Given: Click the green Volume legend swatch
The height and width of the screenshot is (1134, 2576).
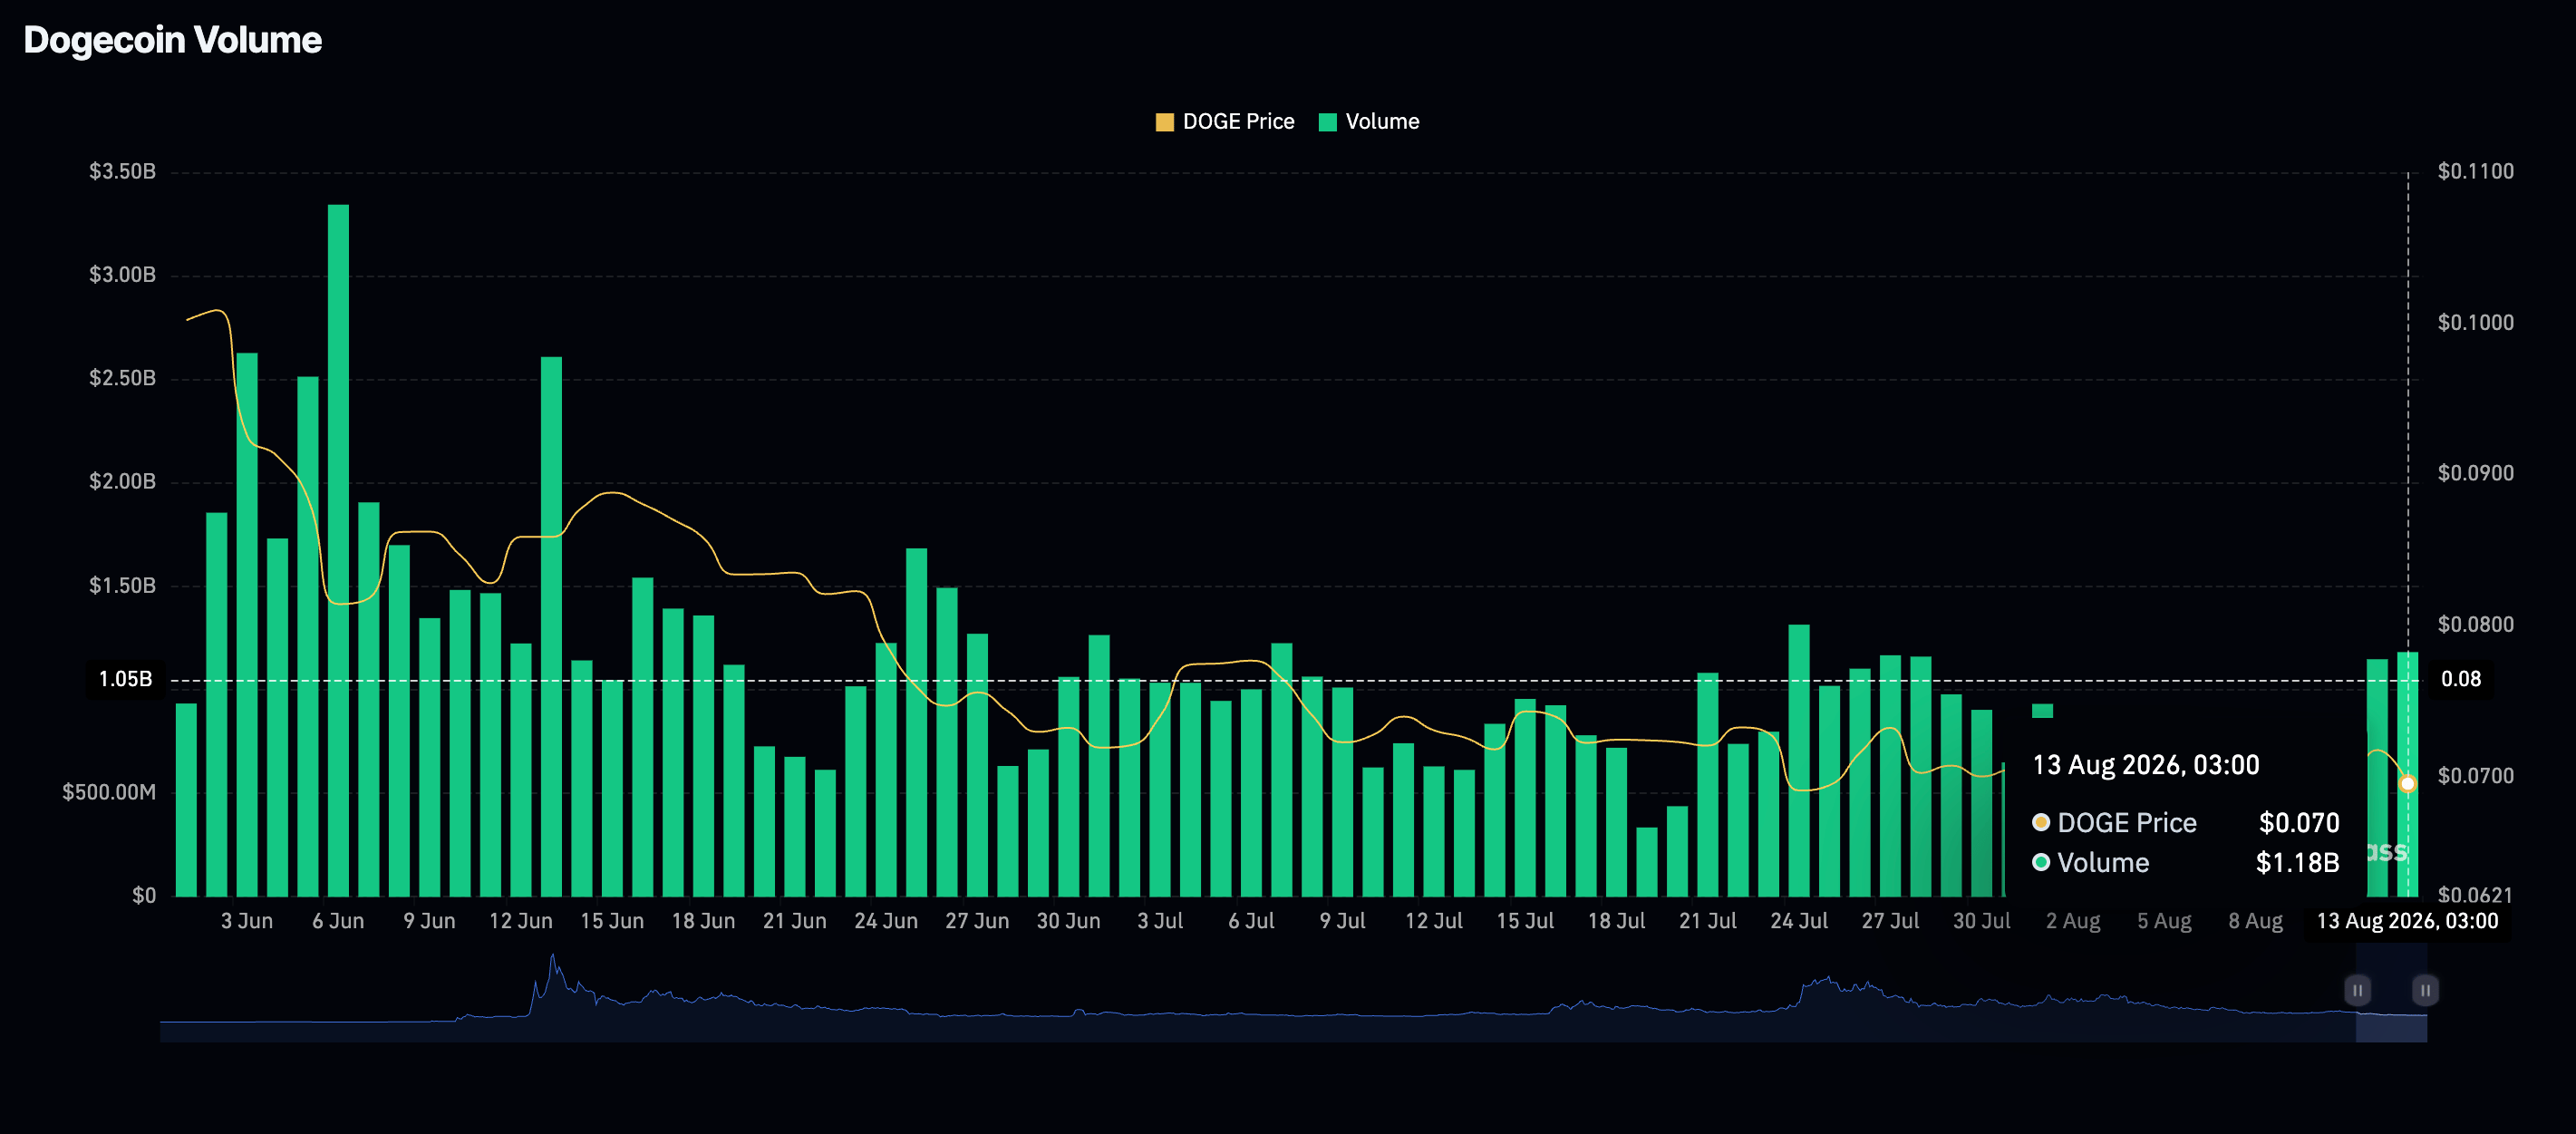Looking at the screenshot, I should click(1328, 122).
